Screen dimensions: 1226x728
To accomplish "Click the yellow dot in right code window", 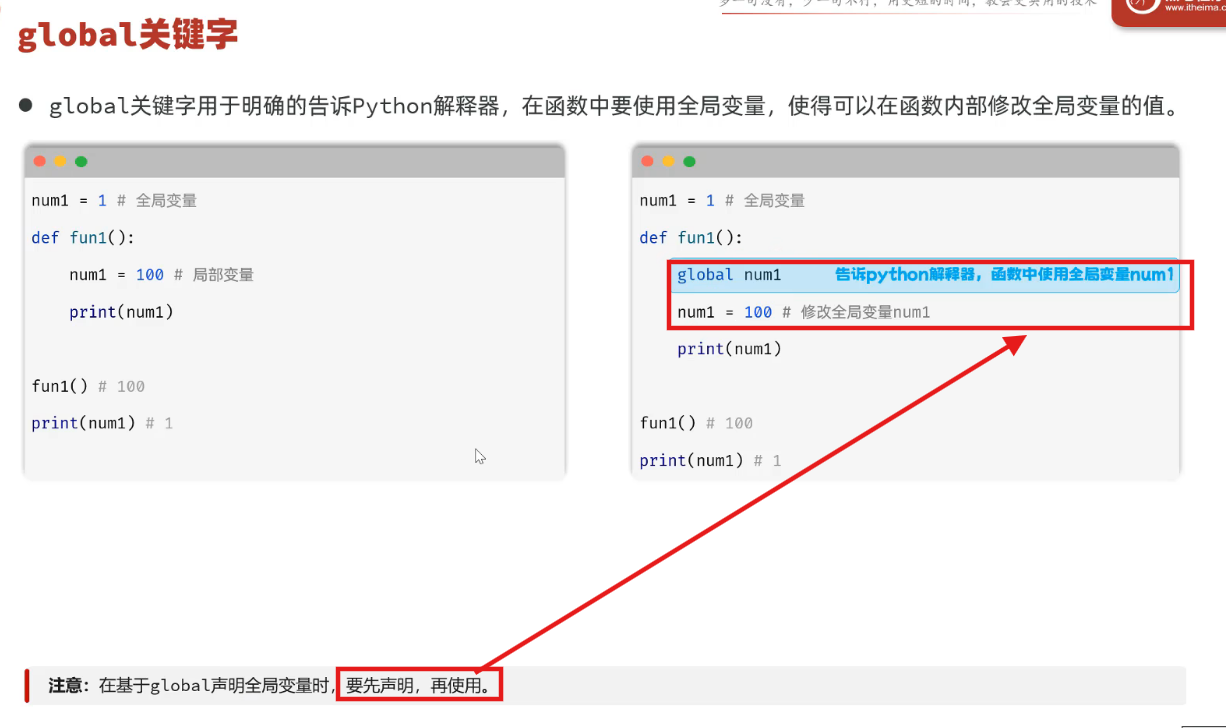I will pyautogui.click(x=669, y=161).
